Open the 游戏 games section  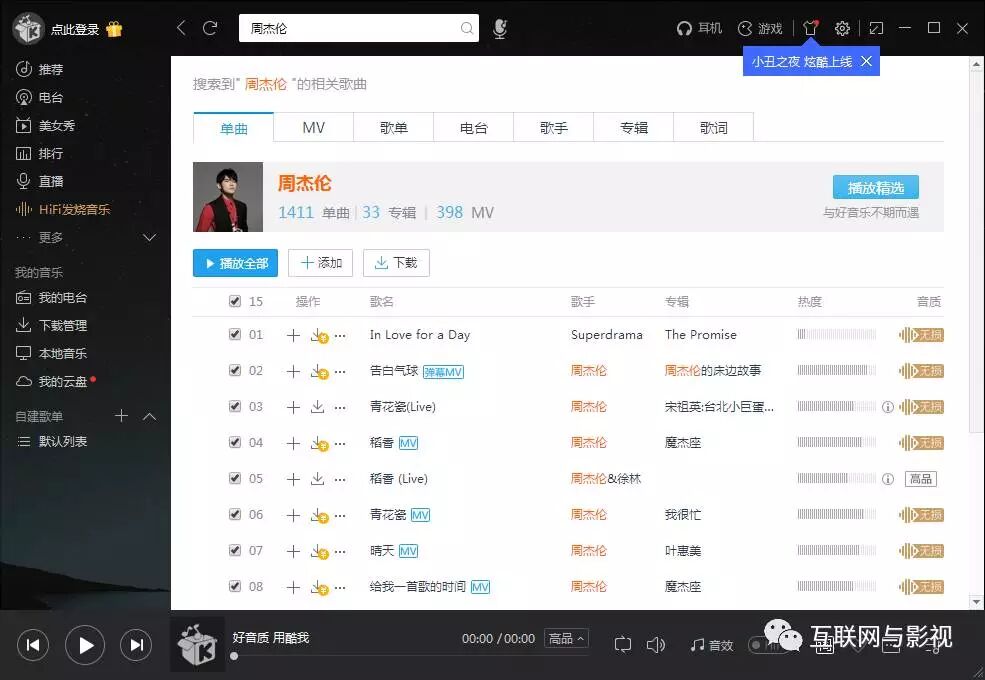click(760, 28)
